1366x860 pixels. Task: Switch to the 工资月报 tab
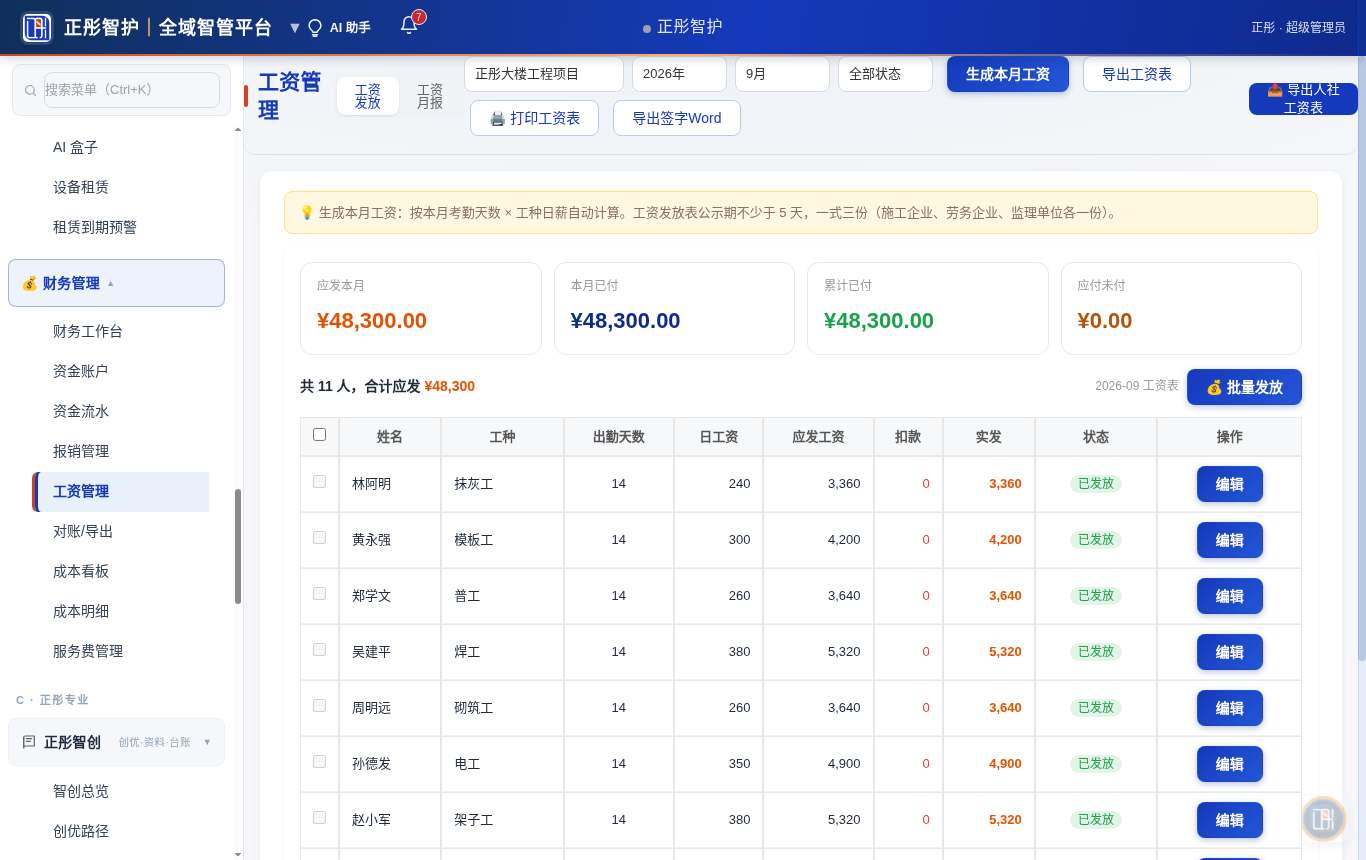tap(430, 96)
